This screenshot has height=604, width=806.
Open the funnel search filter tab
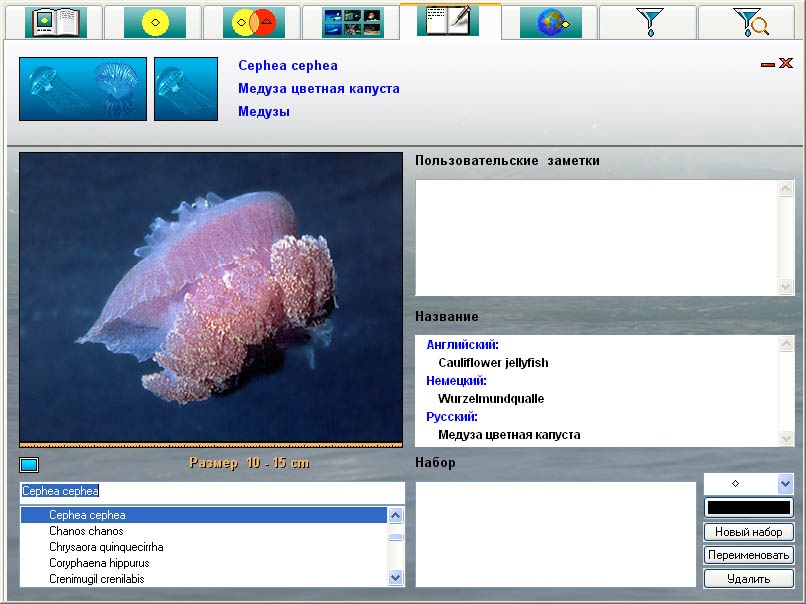(750, 22)
